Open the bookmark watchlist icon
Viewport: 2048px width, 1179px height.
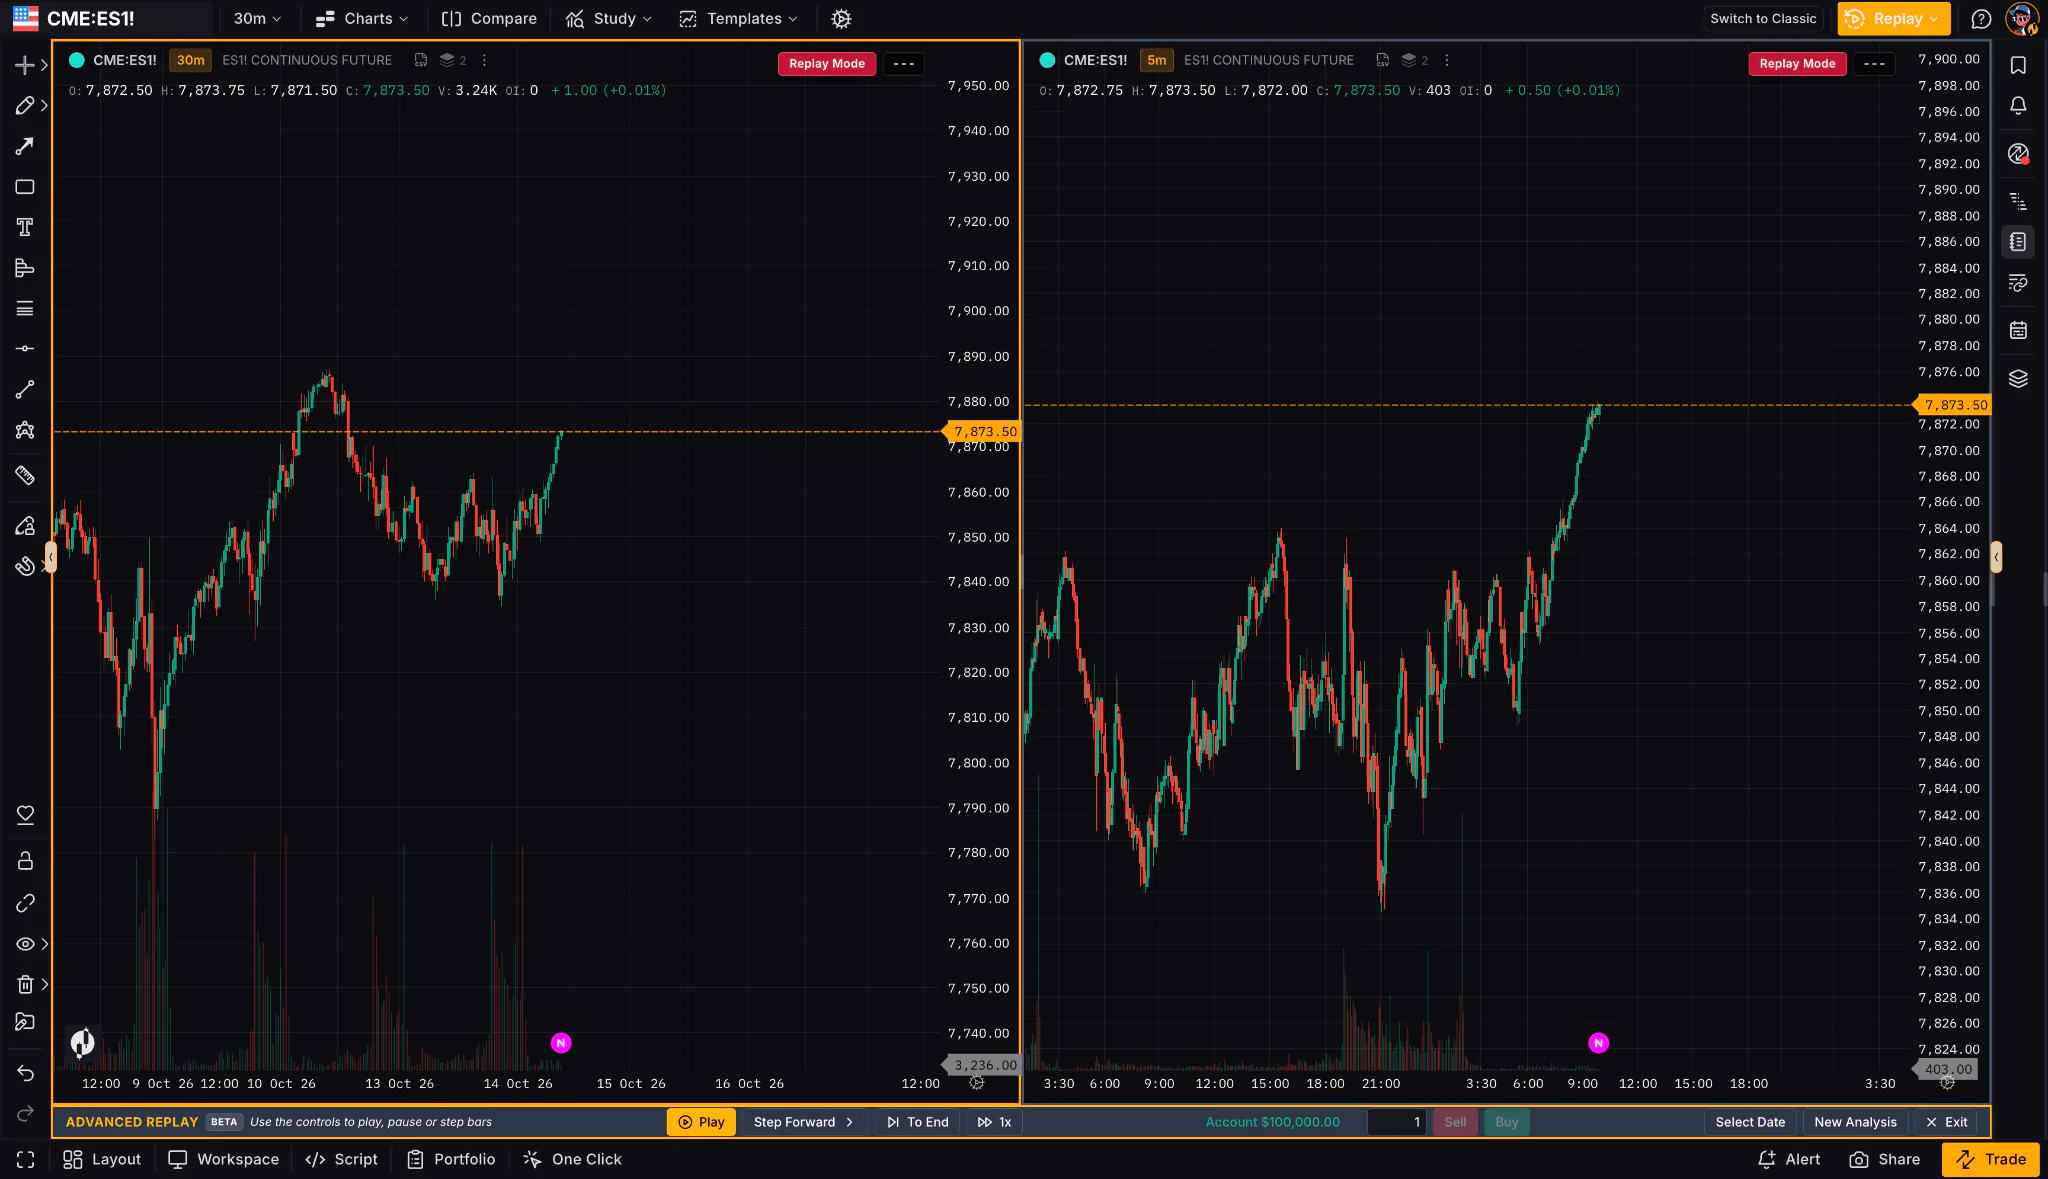click(2018, 66)
